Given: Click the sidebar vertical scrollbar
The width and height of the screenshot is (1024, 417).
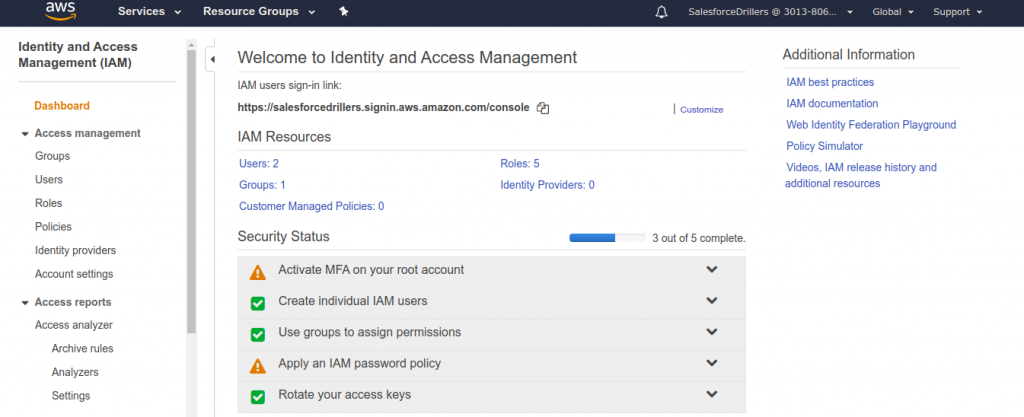Looking at the screenshot, I should click(x=191, y=193).
